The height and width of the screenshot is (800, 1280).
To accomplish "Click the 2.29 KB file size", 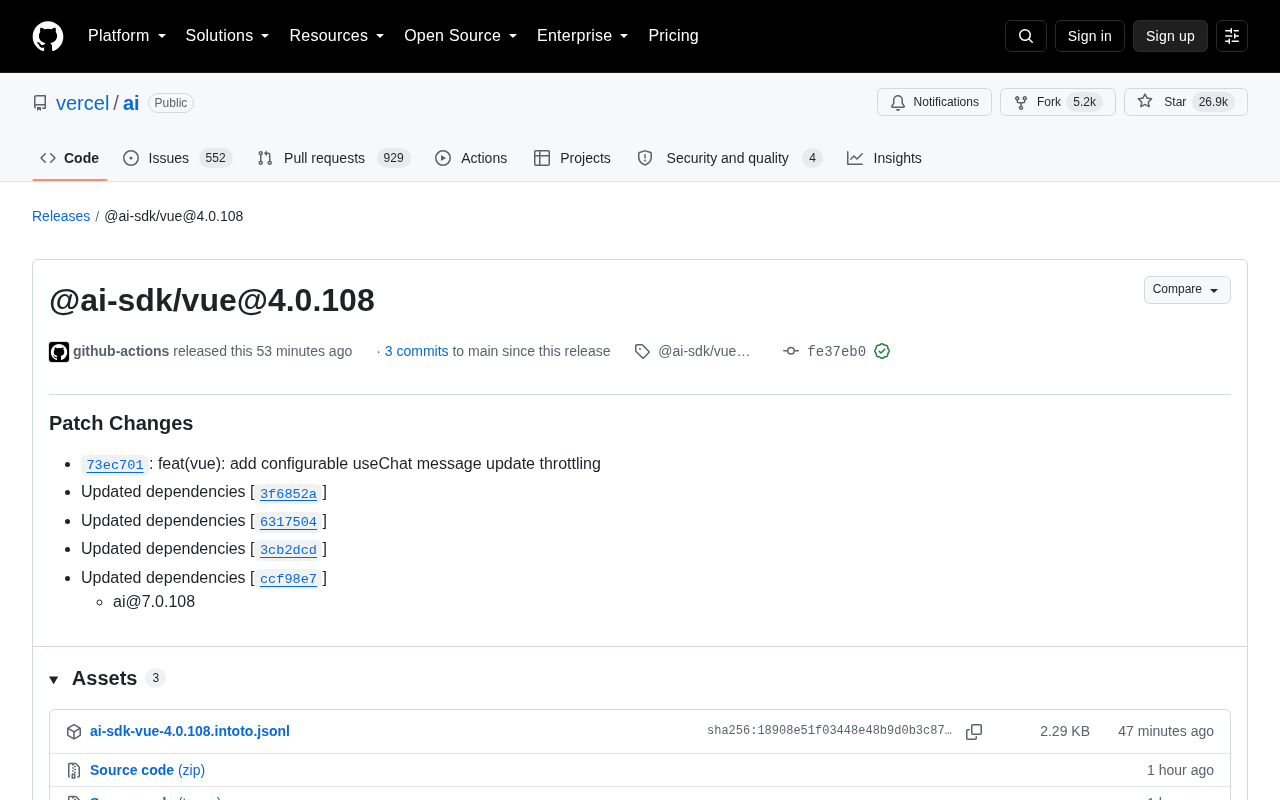I will (x=1065, y=731).
